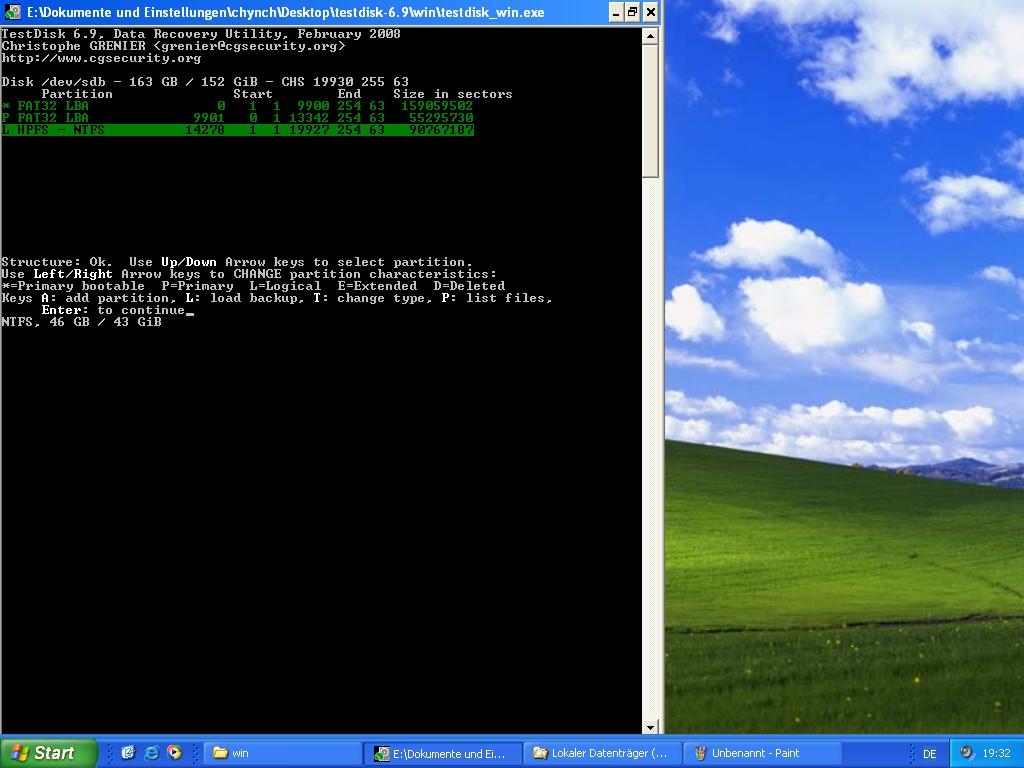Click the 'L: load backup' key hint

[245, 298]
